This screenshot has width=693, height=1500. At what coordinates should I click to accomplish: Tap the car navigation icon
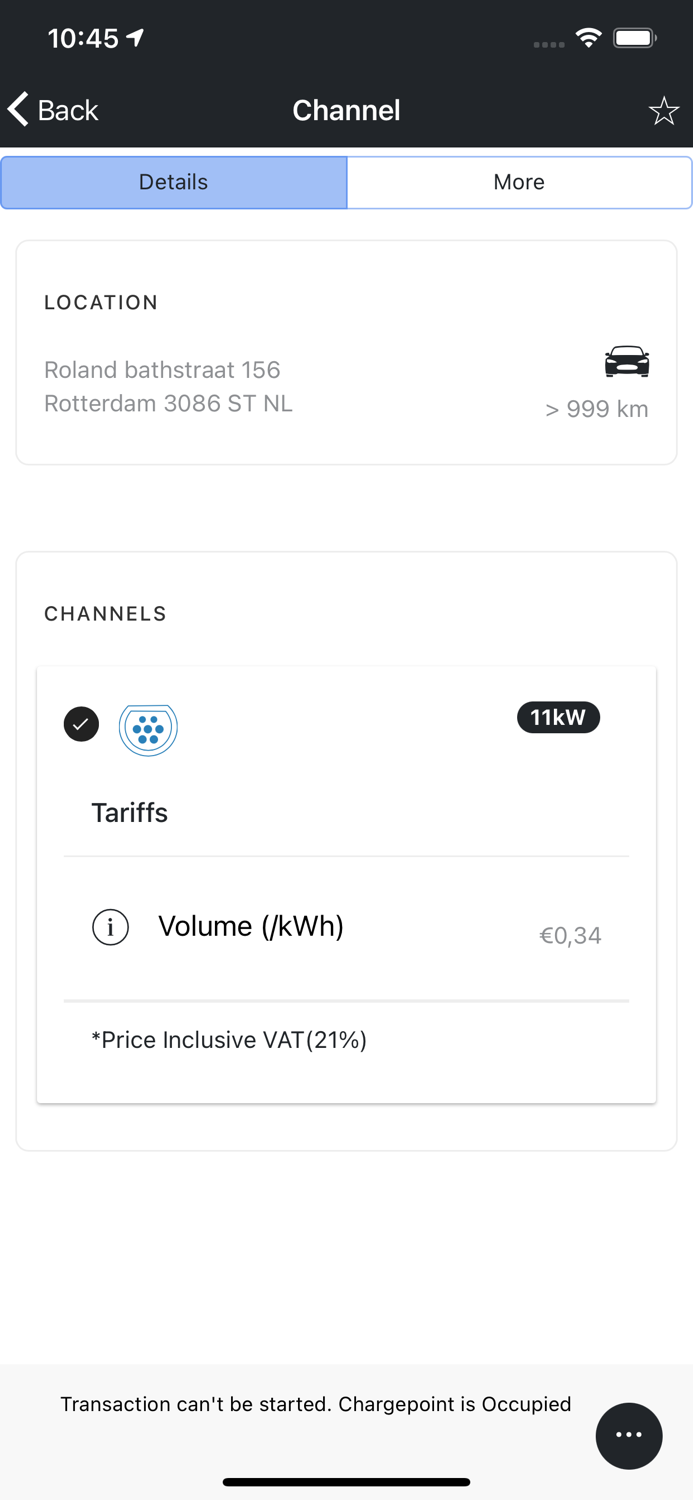point(627,361)
